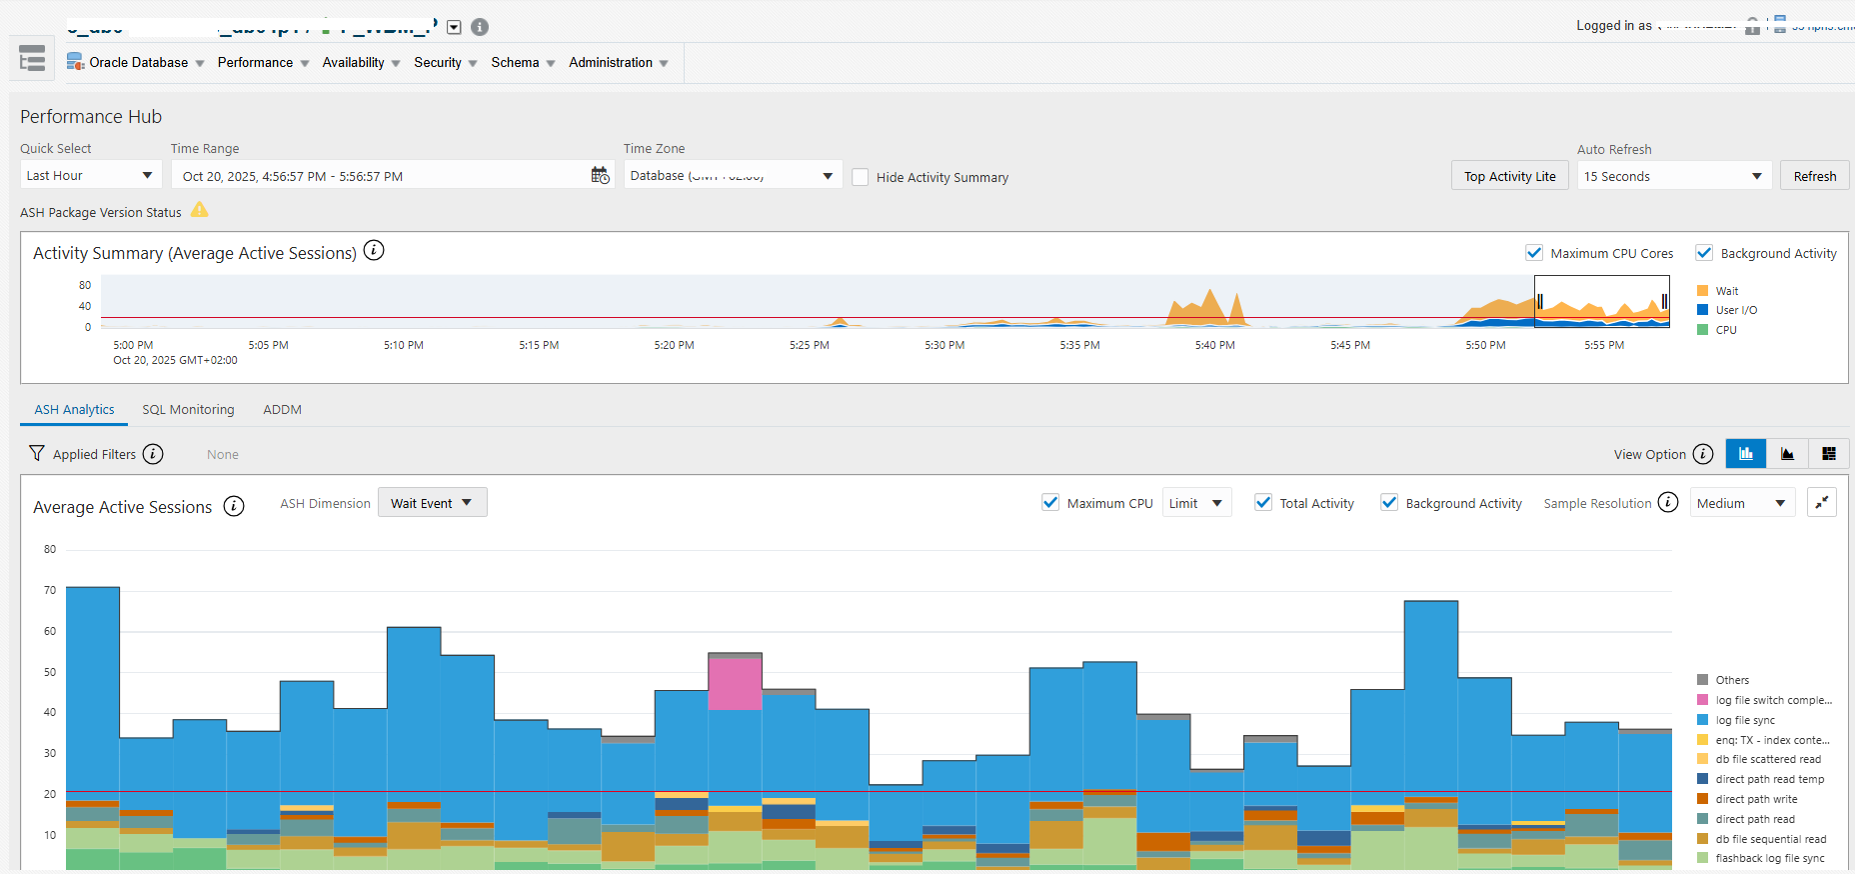Click the right handle of the time range slider
This screenshot has height=874, width=1855.
1664,301
